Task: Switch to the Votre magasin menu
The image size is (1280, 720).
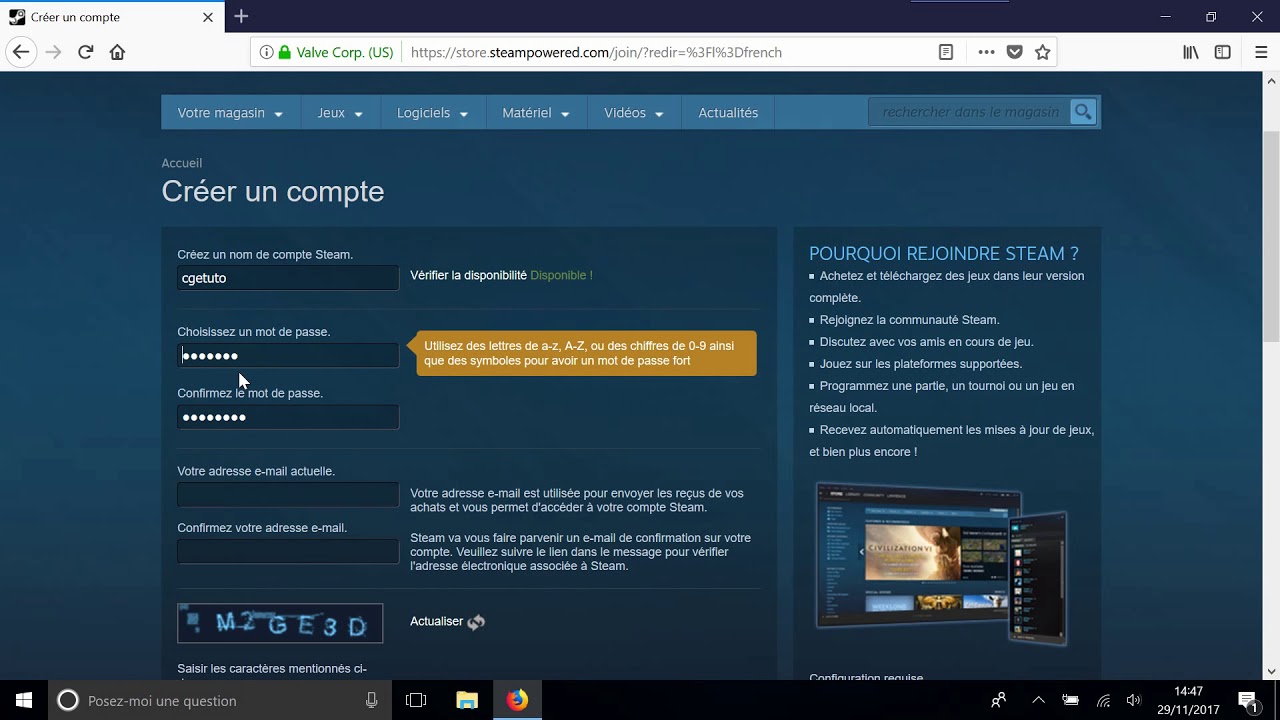Action: click(229, 112)
